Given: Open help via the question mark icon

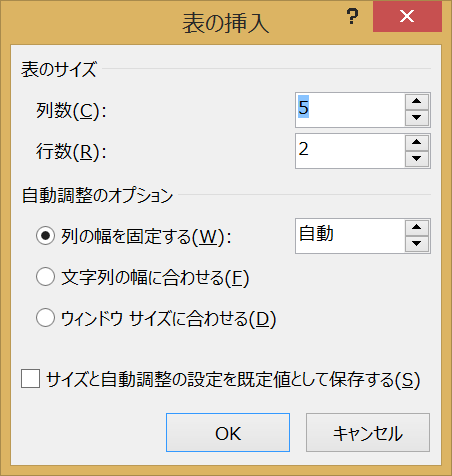Looking at the screenshot, I should 352,17.
